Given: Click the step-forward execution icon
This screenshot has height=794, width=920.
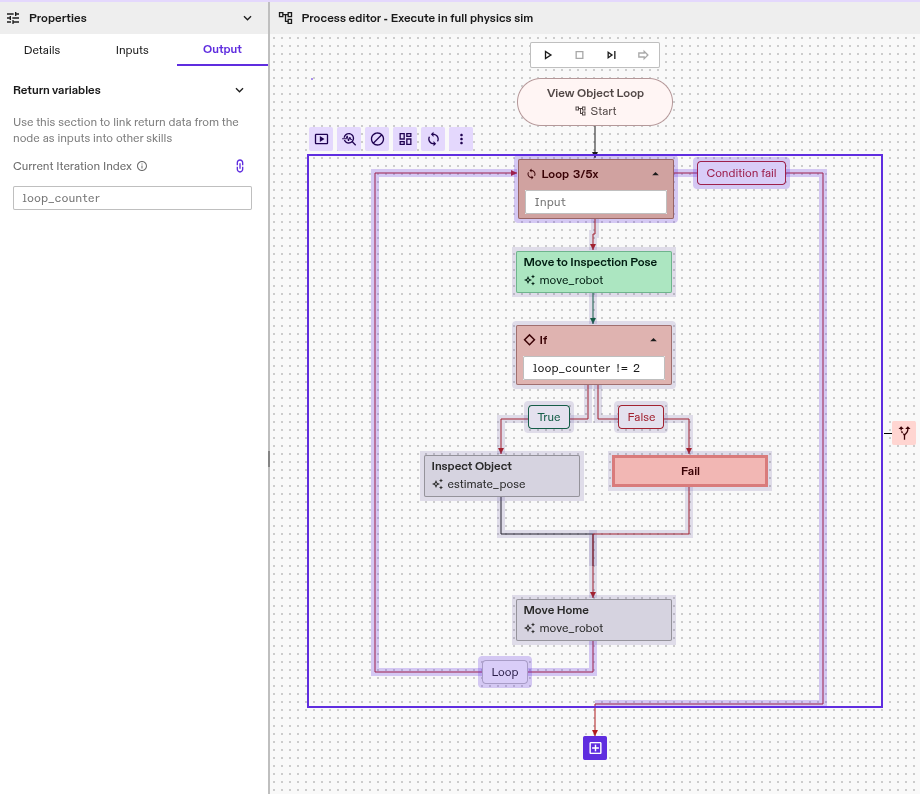Looking at the screenshot, I should point(611,55).
